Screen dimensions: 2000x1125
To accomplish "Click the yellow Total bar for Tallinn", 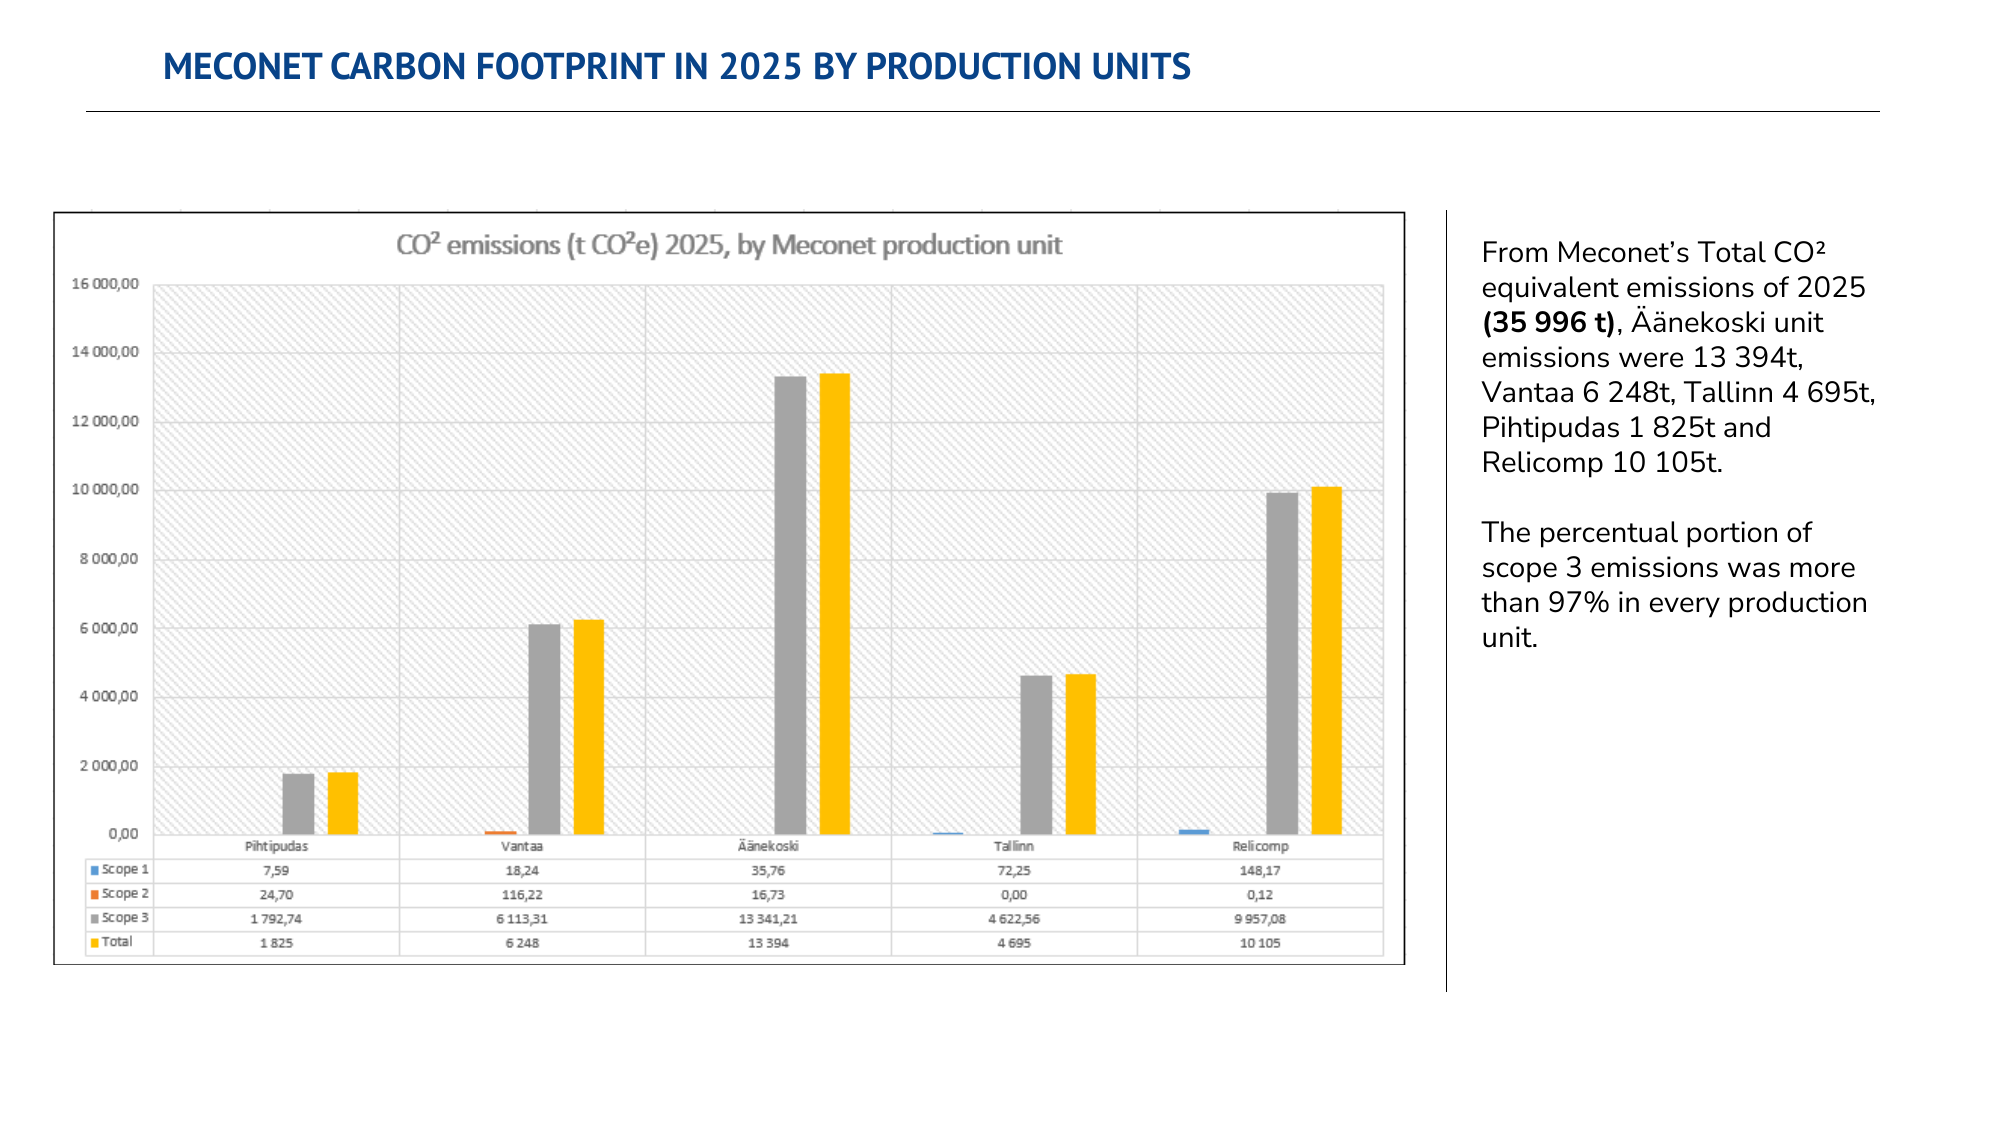I will [1081, 754].
